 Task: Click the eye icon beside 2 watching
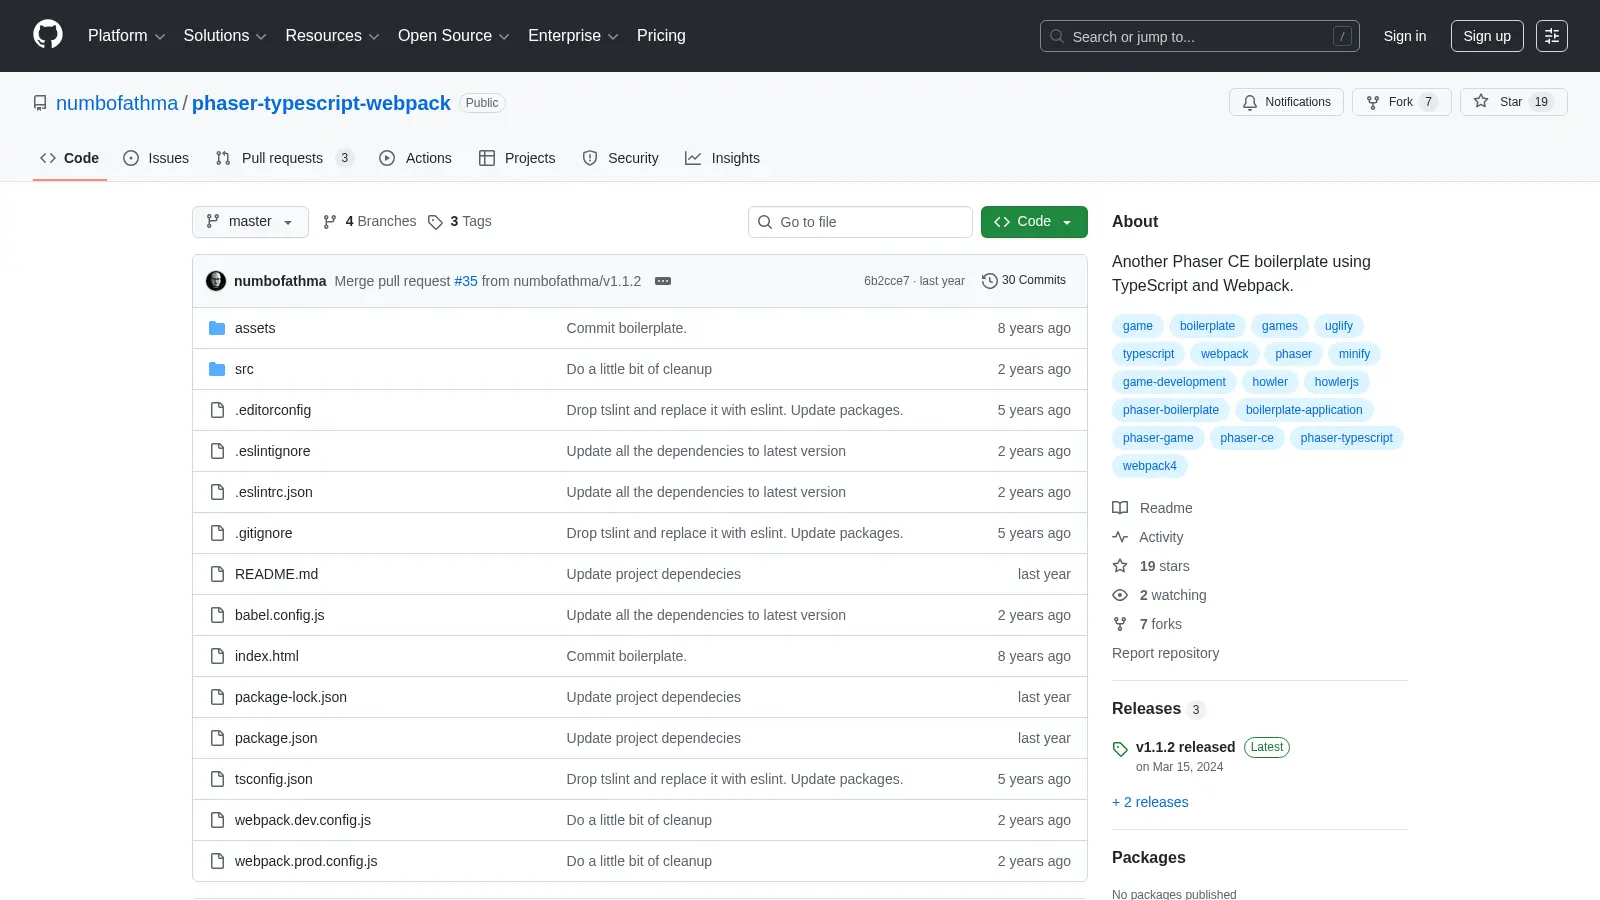1120,595
